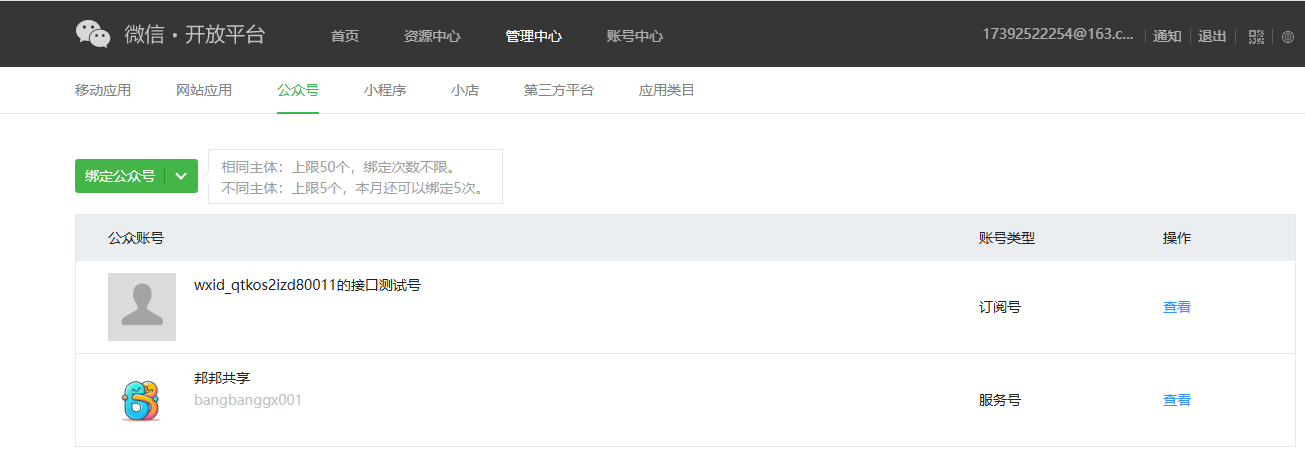Image resolution: width=1305 pixels, height=450 pixels.
Task: Open 通知 notifications link
Action: (1167, 36)
